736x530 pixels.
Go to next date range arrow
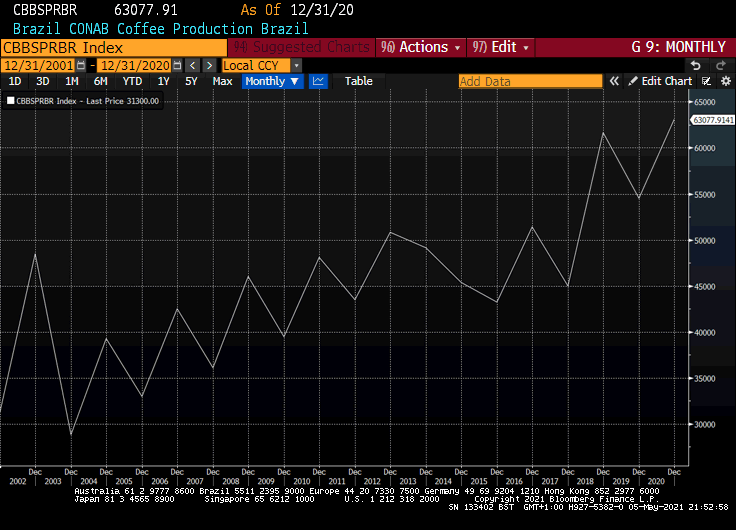coord(209,65)
